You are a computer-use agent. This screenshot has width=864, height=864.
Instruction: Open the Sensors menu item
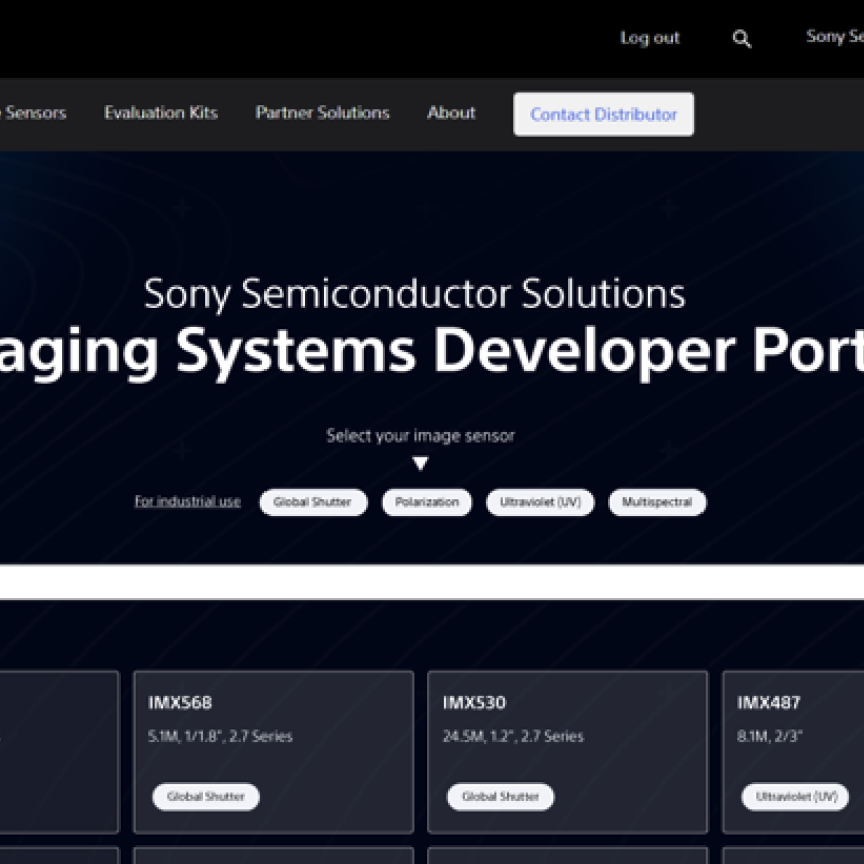tap(33, 112)
